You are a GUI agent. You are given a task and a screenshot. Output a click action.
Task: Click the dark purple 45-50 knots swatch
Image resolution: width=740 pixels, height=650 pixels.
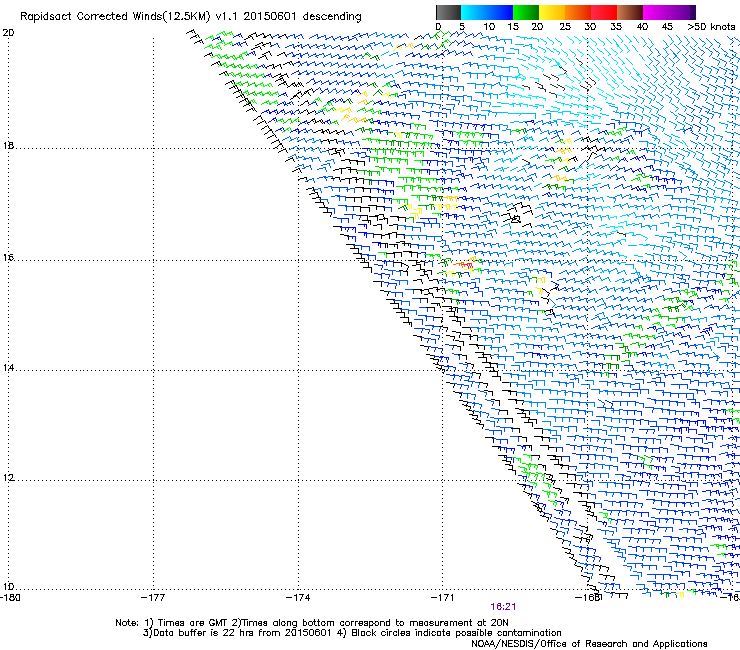point(682,12)
